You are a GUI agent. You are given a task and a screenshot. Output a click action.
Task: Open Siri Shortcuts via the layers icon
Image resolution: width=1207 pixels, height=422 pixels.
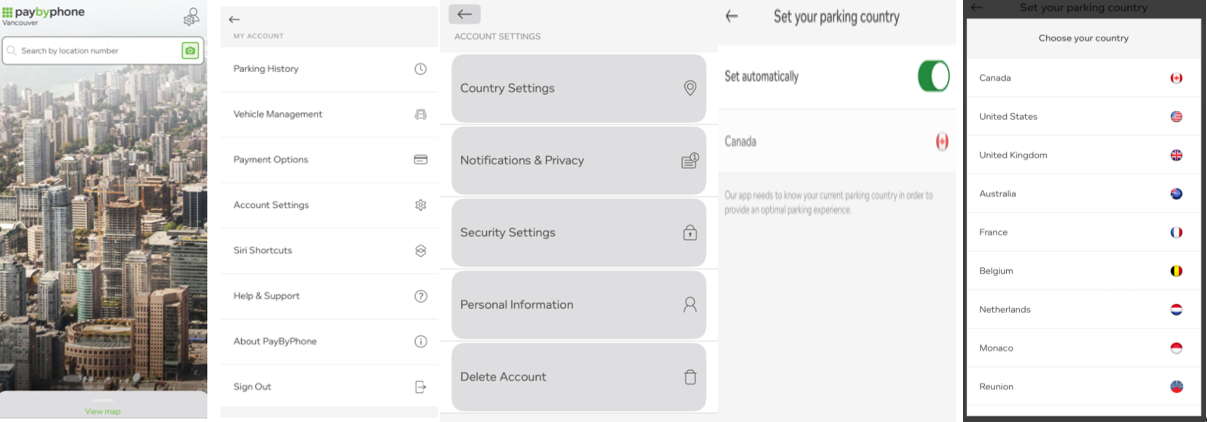(420, 250)
